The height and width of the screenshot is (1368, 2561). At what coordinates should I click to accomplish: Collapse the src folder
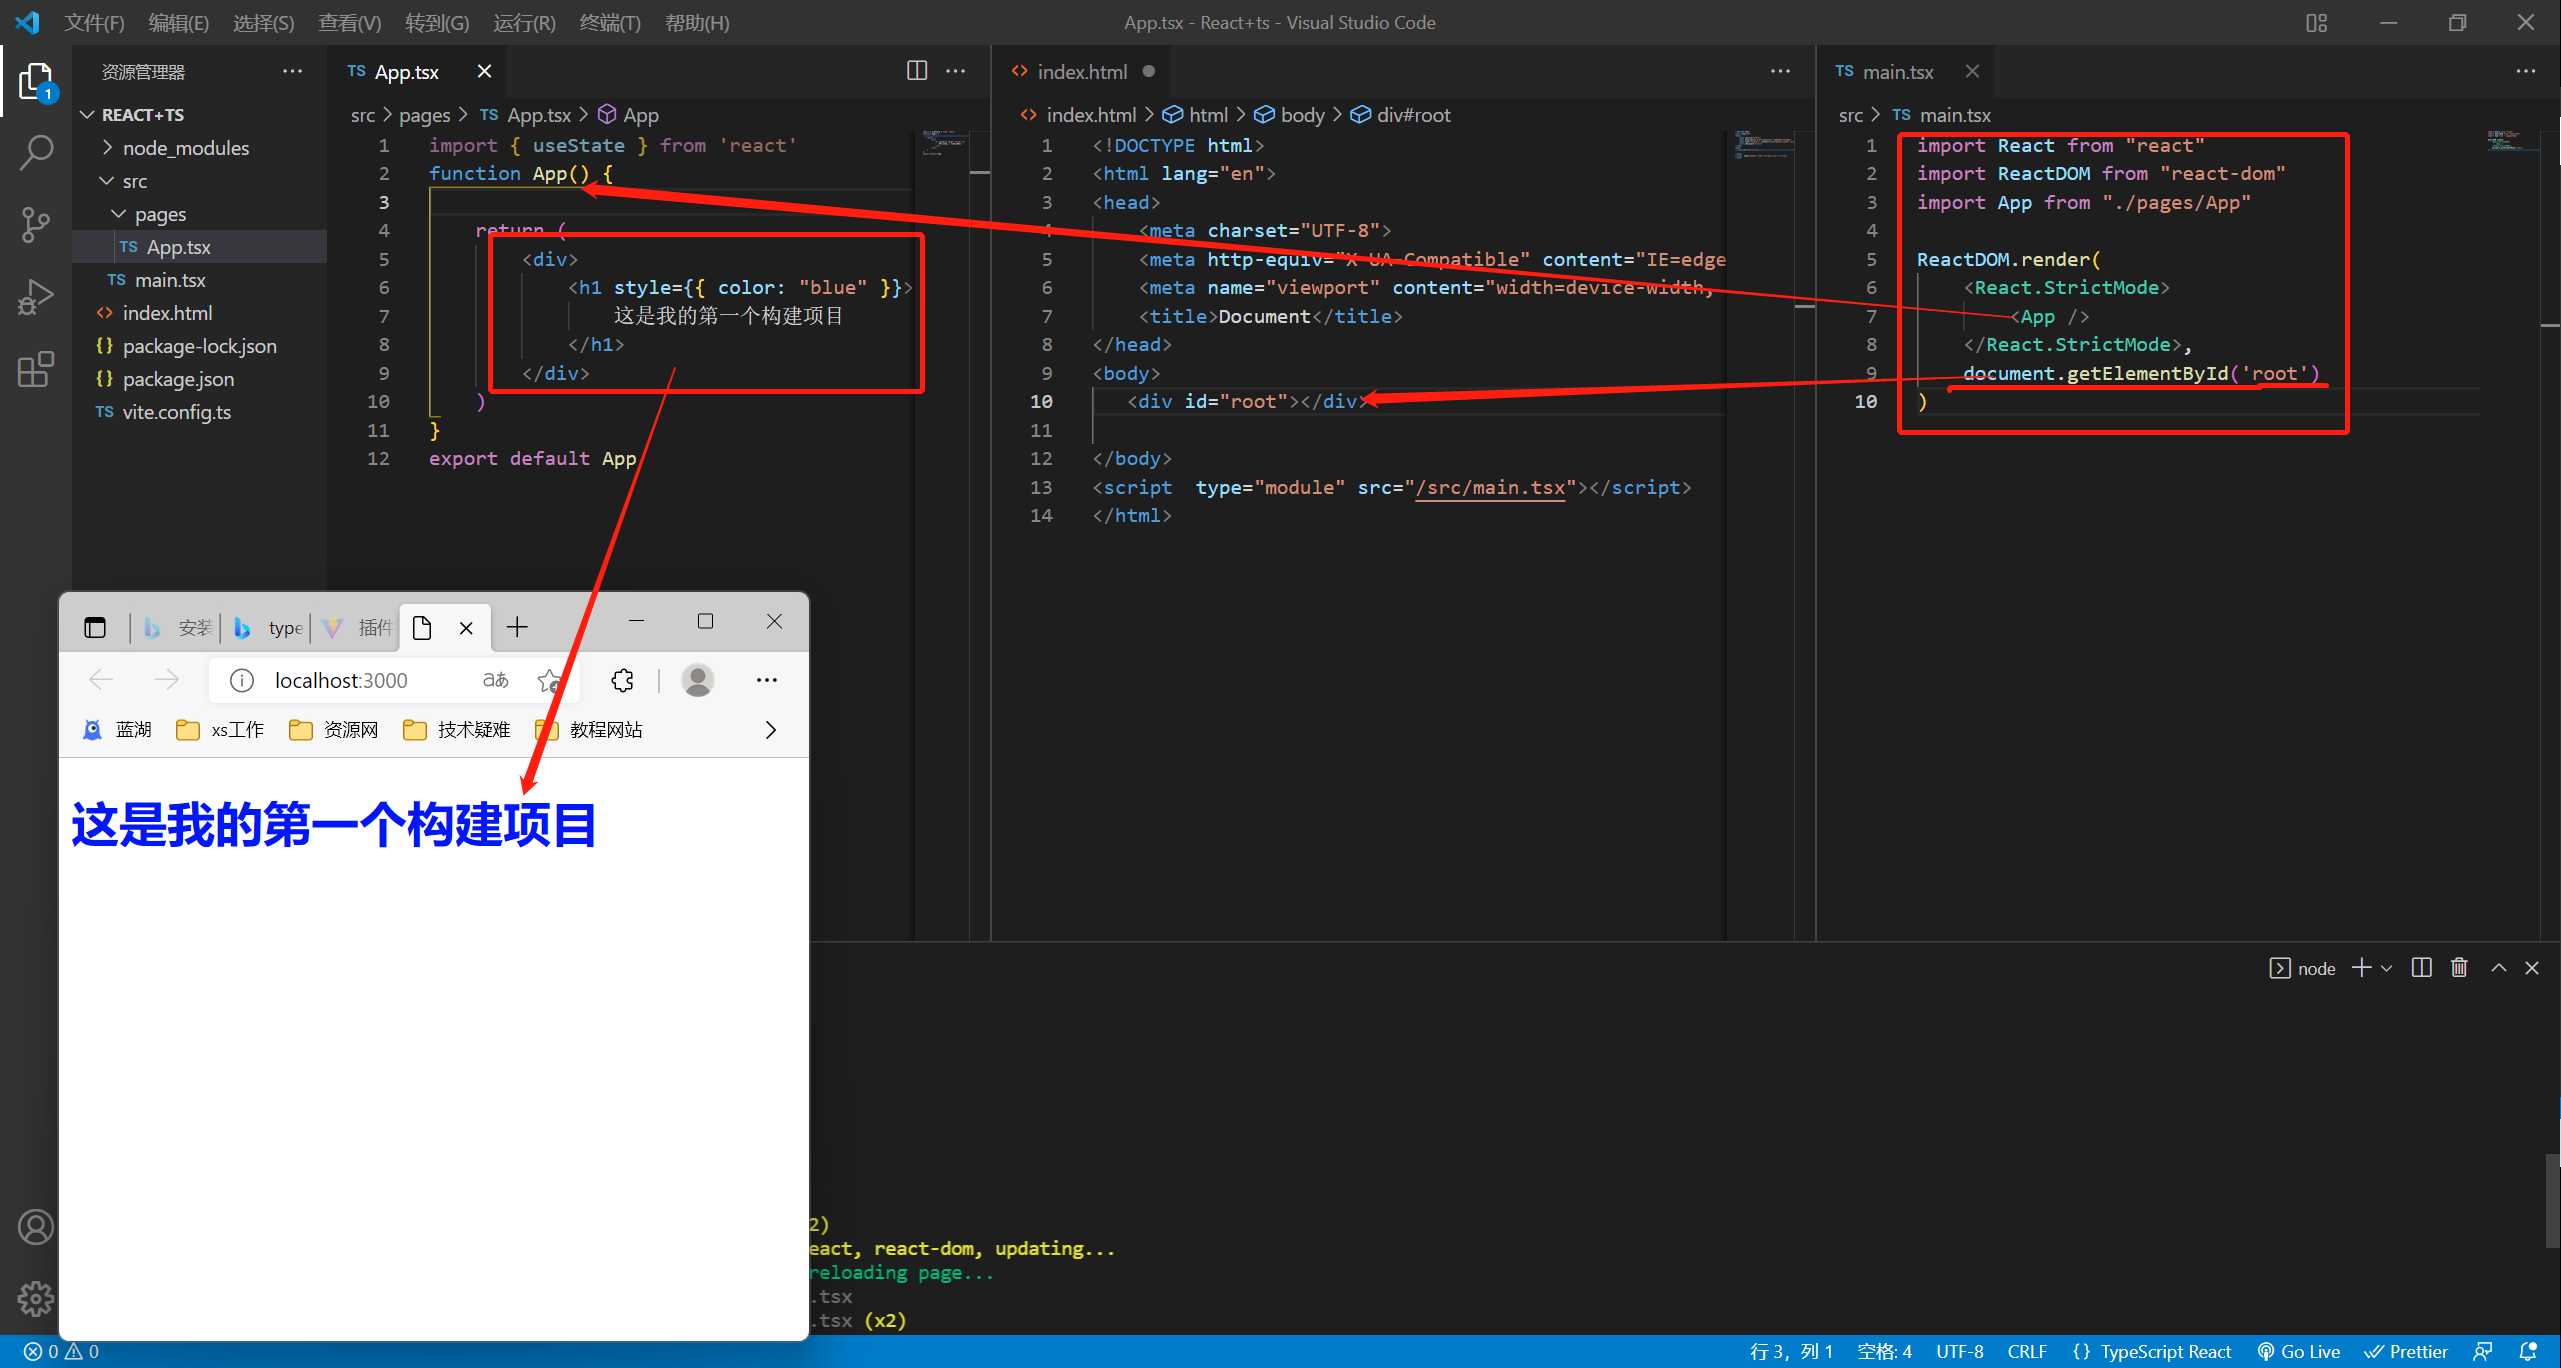107,181
